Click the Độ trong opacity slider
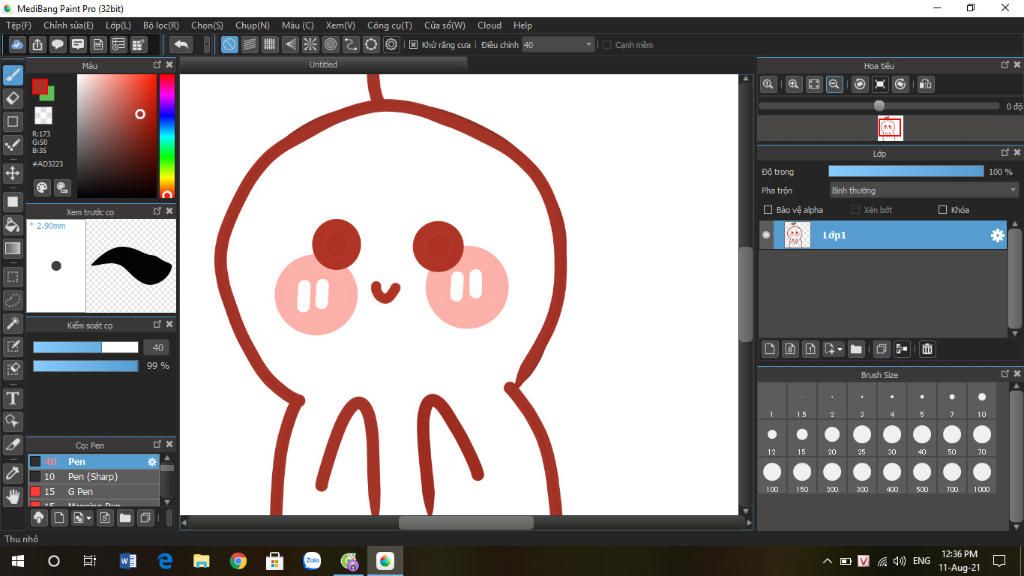Viewport: 1024px width, 576px height. 905,172
